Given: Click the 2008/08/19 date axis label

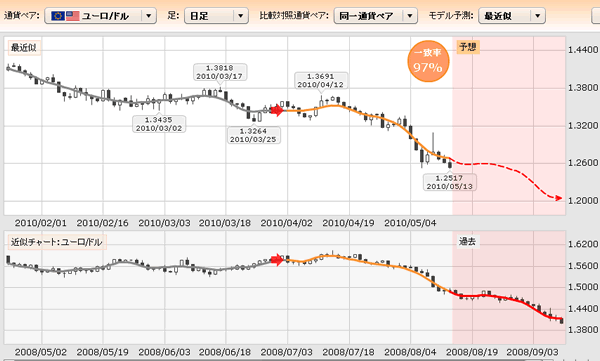Looking at the screenshot, I should tap(472, 352).
